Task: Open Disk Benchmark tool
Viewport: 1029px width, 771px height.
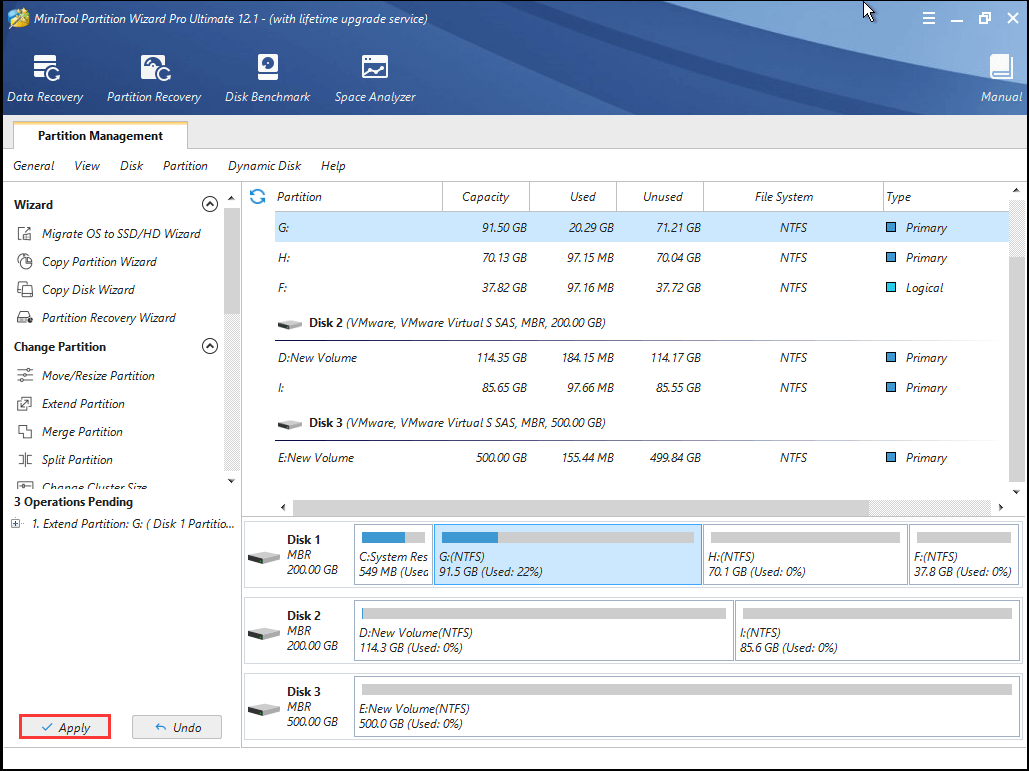Action: click(267, 79)
